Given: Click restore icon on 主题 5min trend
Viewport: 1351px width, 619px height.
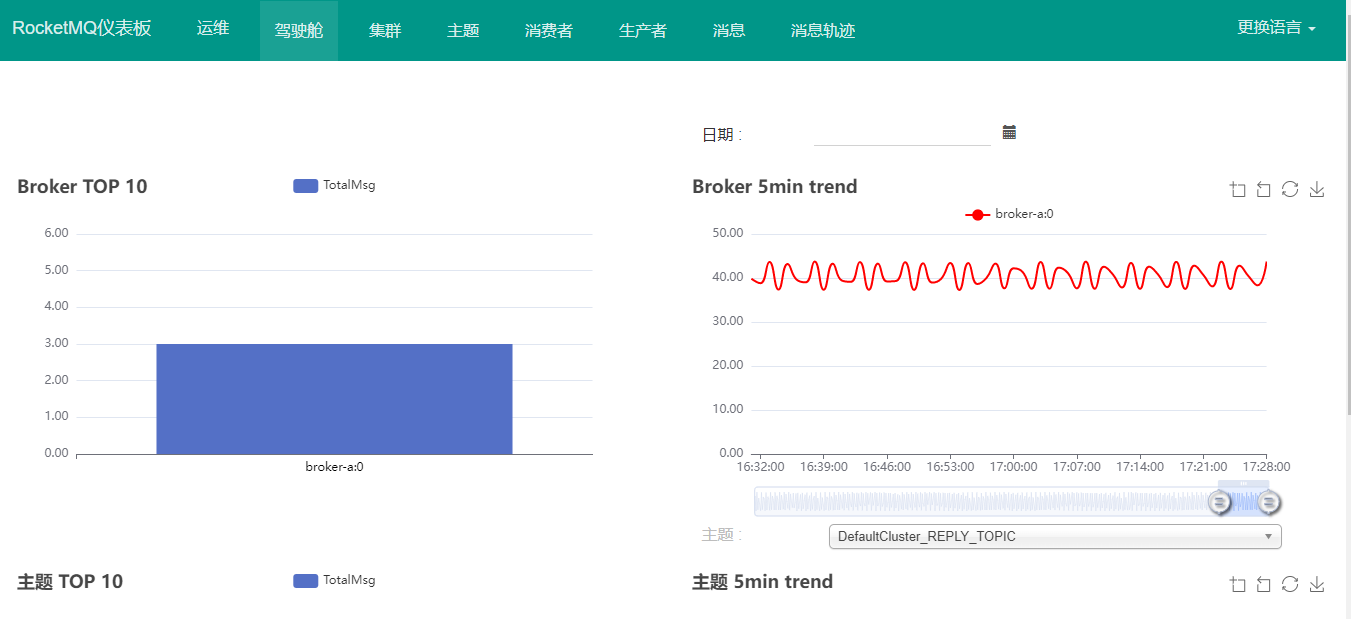Looking at the screenshot, I should [1290, 585].
